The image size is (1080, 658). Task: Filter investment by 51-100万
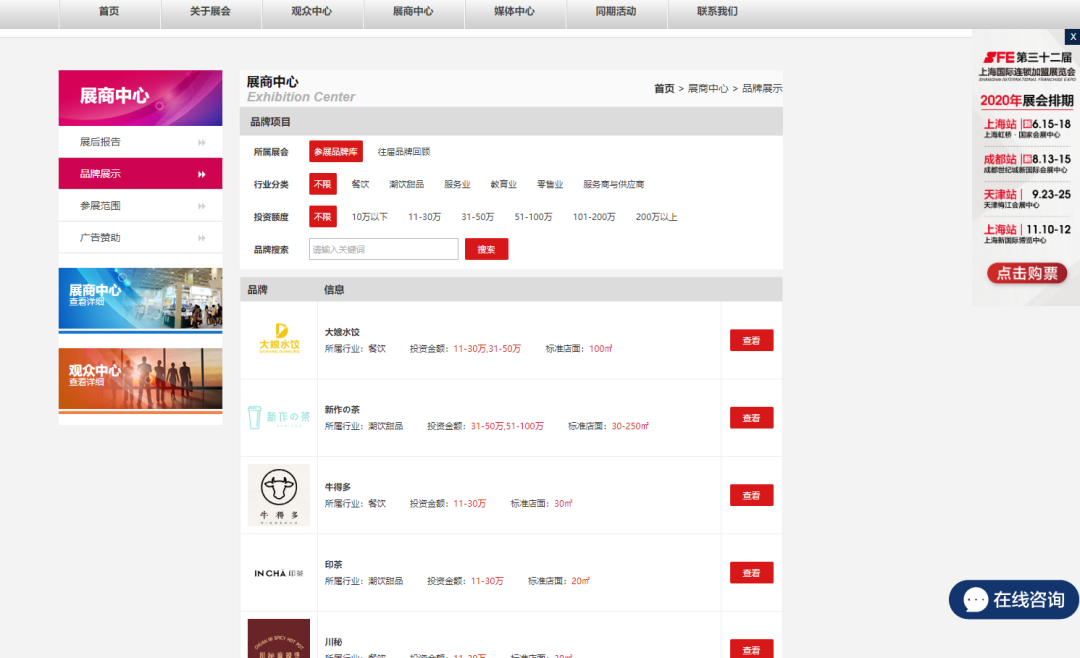pos(533,217)
